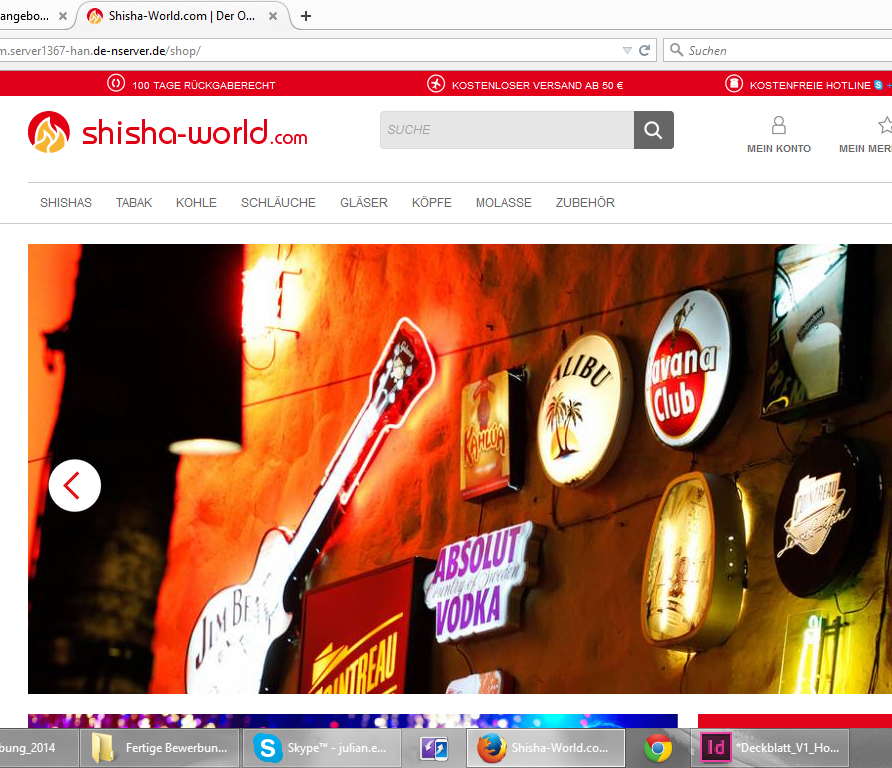Open Mein Konto user icon
The height and width of the screenshot is (768, 892).
[x=778, y=126]
